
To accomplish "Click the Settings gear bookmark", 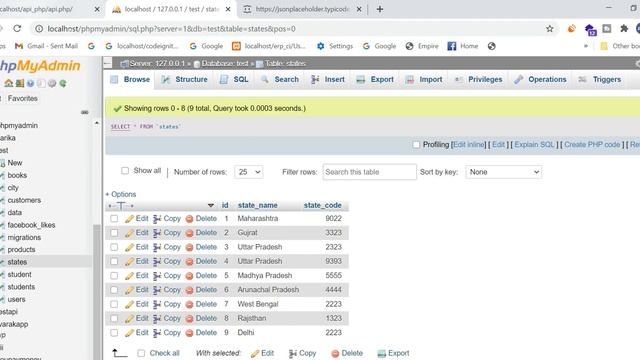I will pyautogui.click(x=321, y=46).
